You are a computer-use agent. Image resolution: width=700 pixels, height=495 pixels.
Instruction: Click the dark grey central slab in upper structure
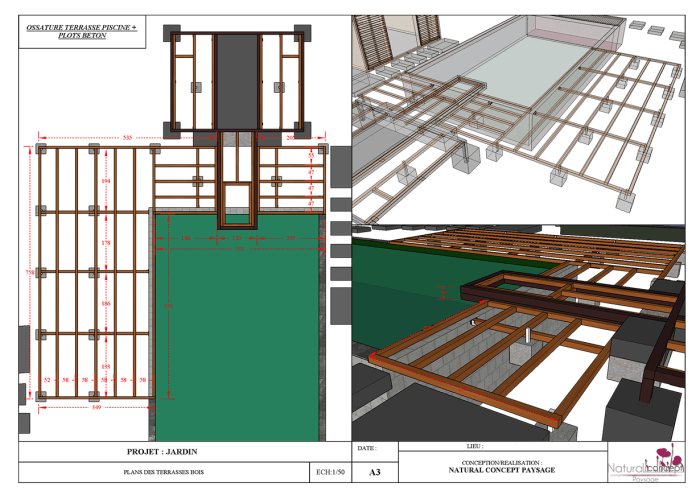point(237,82)
